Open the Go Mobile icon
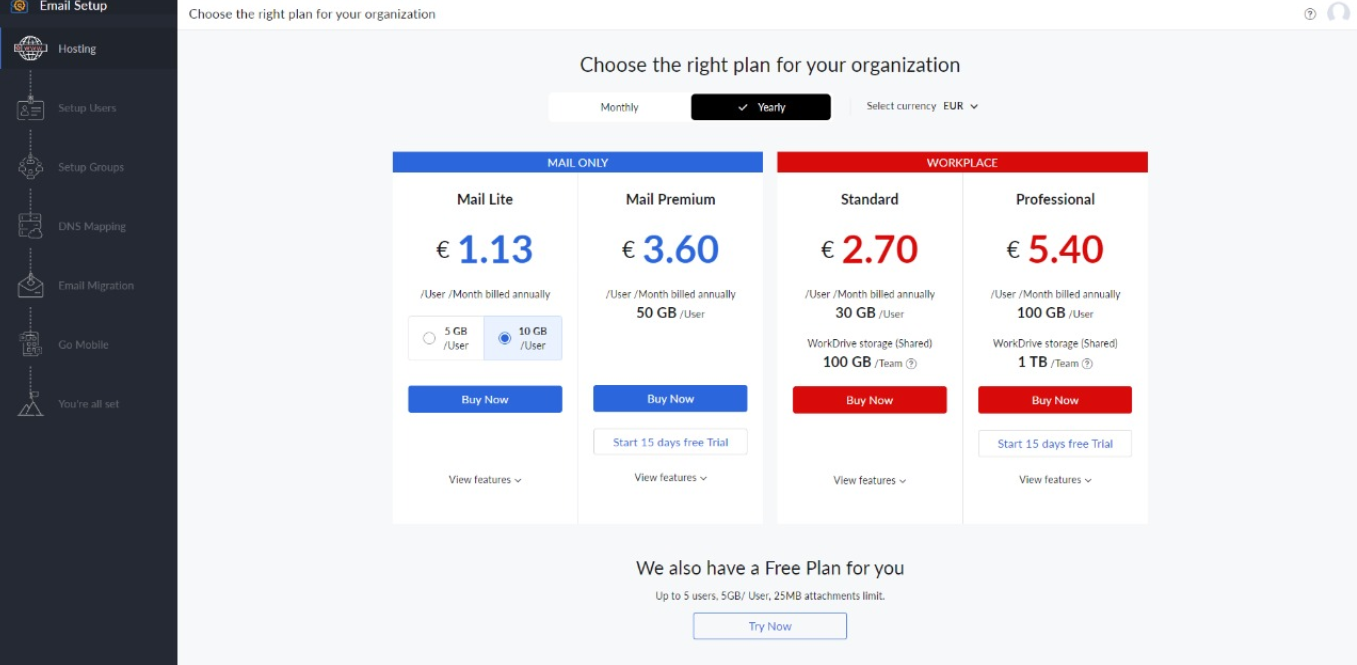This screenshot has height=665, width=1357. (31, 344)
